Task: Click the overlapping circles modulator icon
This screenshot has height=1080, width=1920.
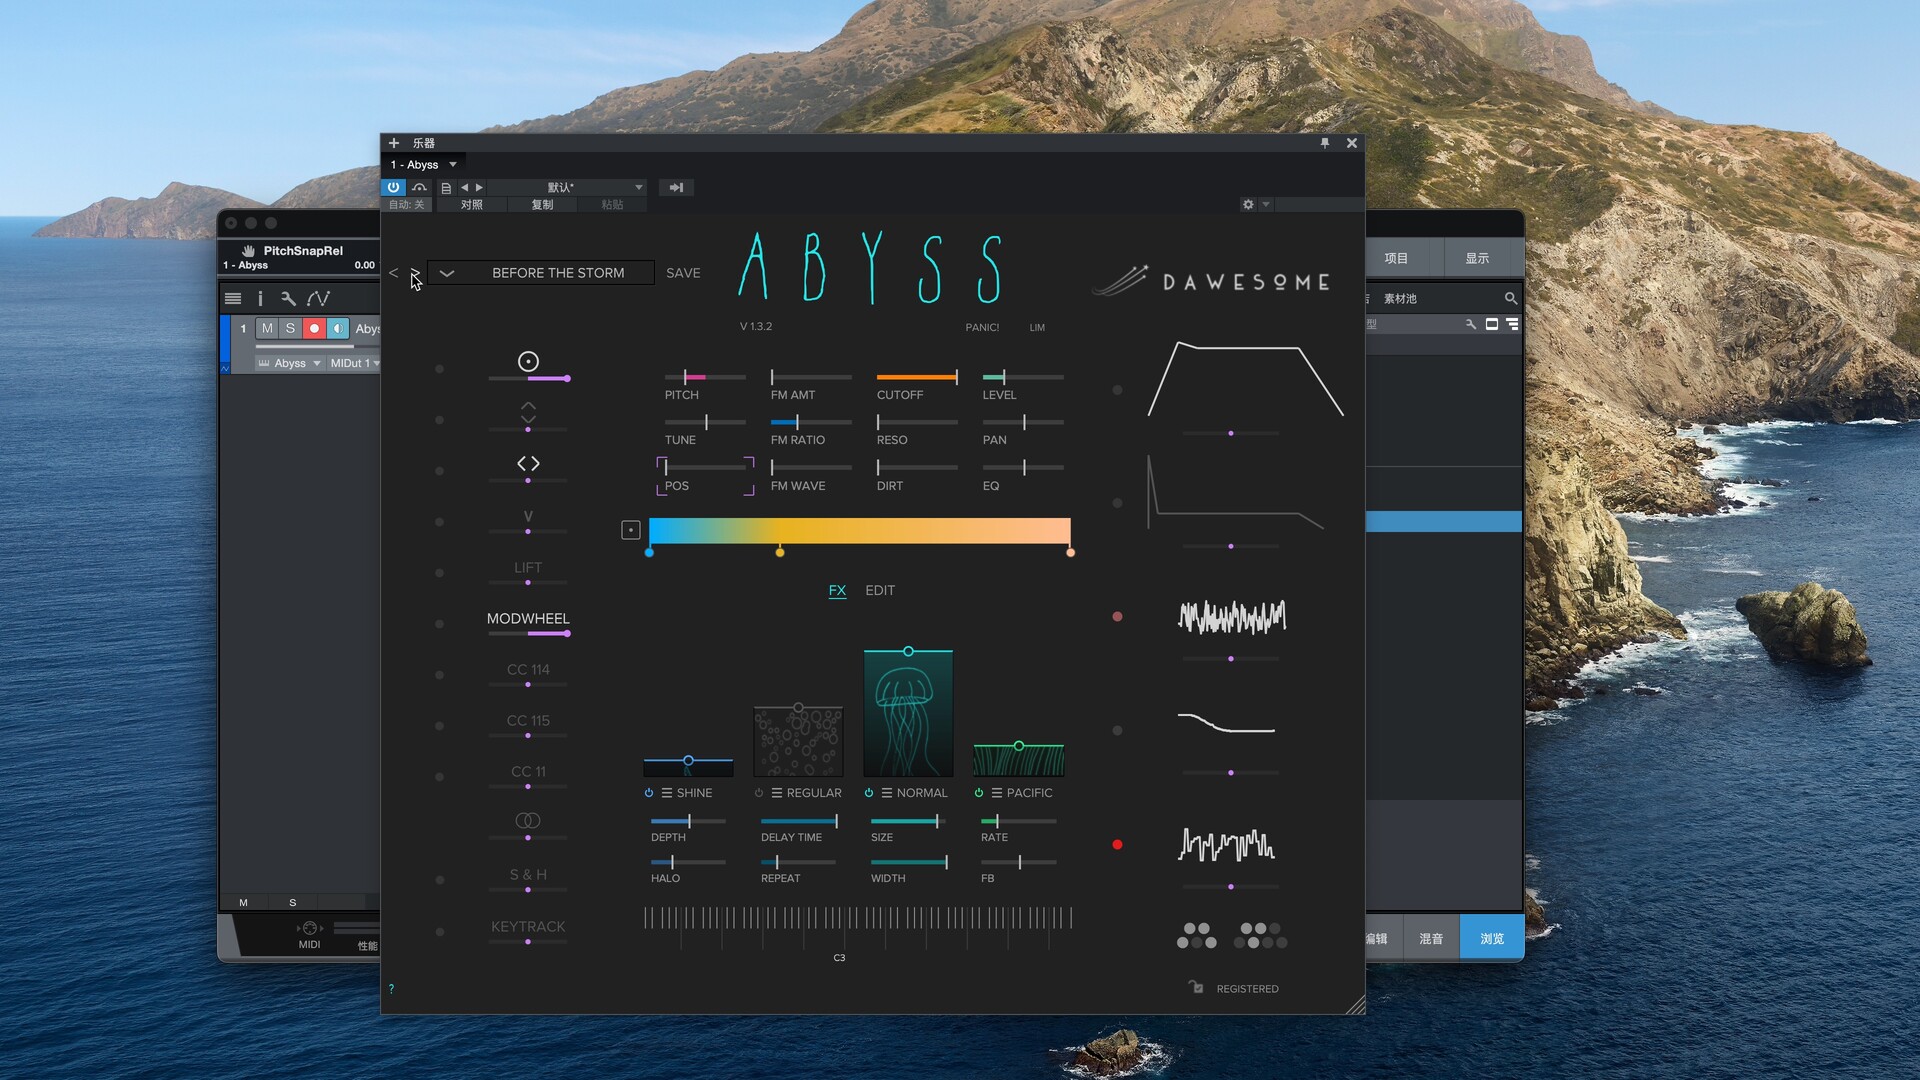Action: click(528, 820)
